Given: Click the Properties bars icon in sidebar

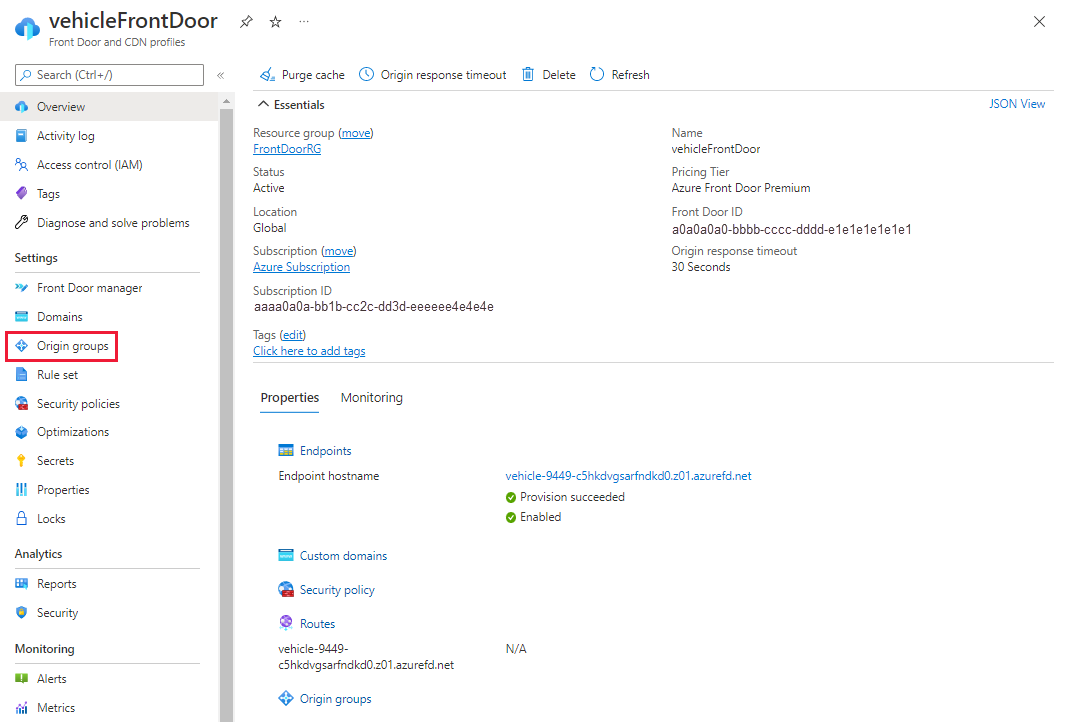Looking at the screenshot, I should click(22, 490).
